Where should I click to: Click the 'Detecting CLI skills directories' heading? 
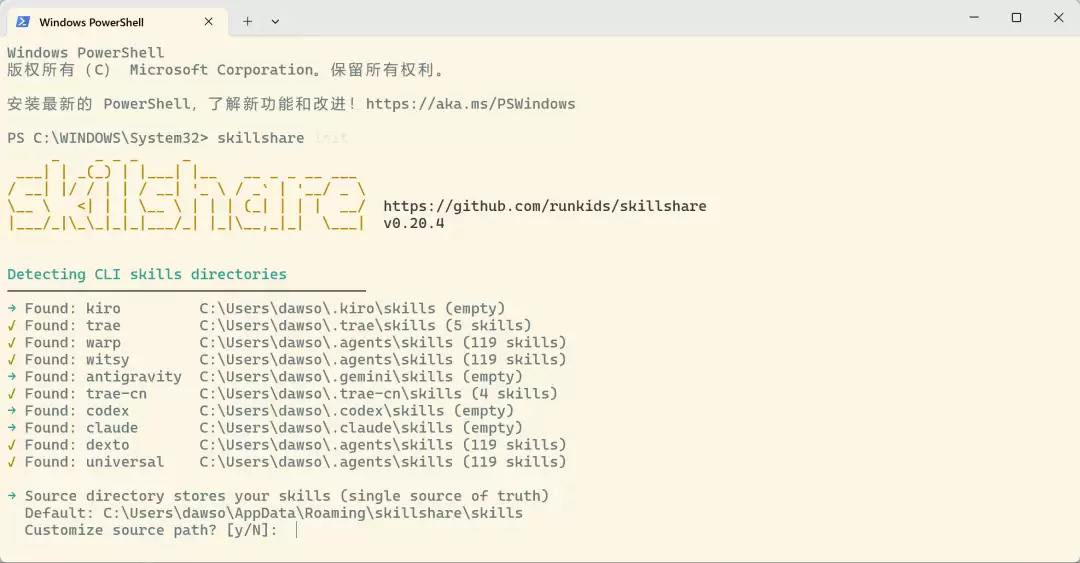click(x=147, y=274)
